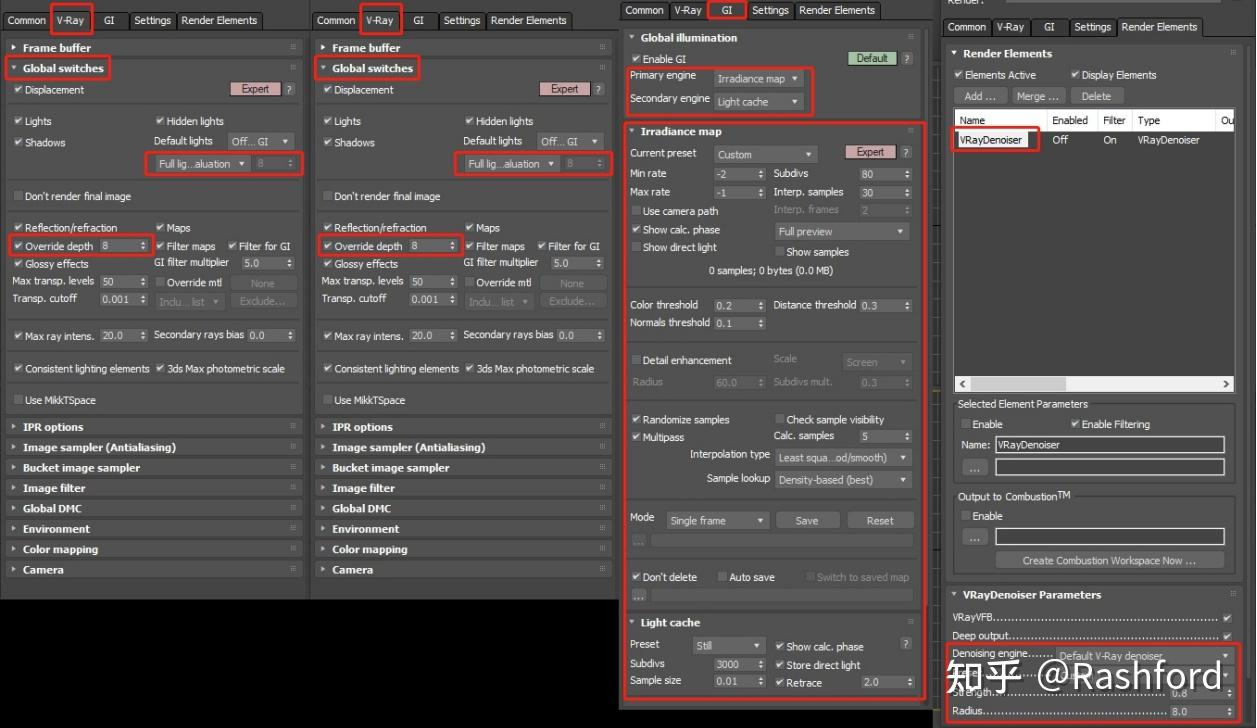Switch to V-Ray tab in Render Elements panel
Screen dimensions: 1257x728
[1009, 27]
